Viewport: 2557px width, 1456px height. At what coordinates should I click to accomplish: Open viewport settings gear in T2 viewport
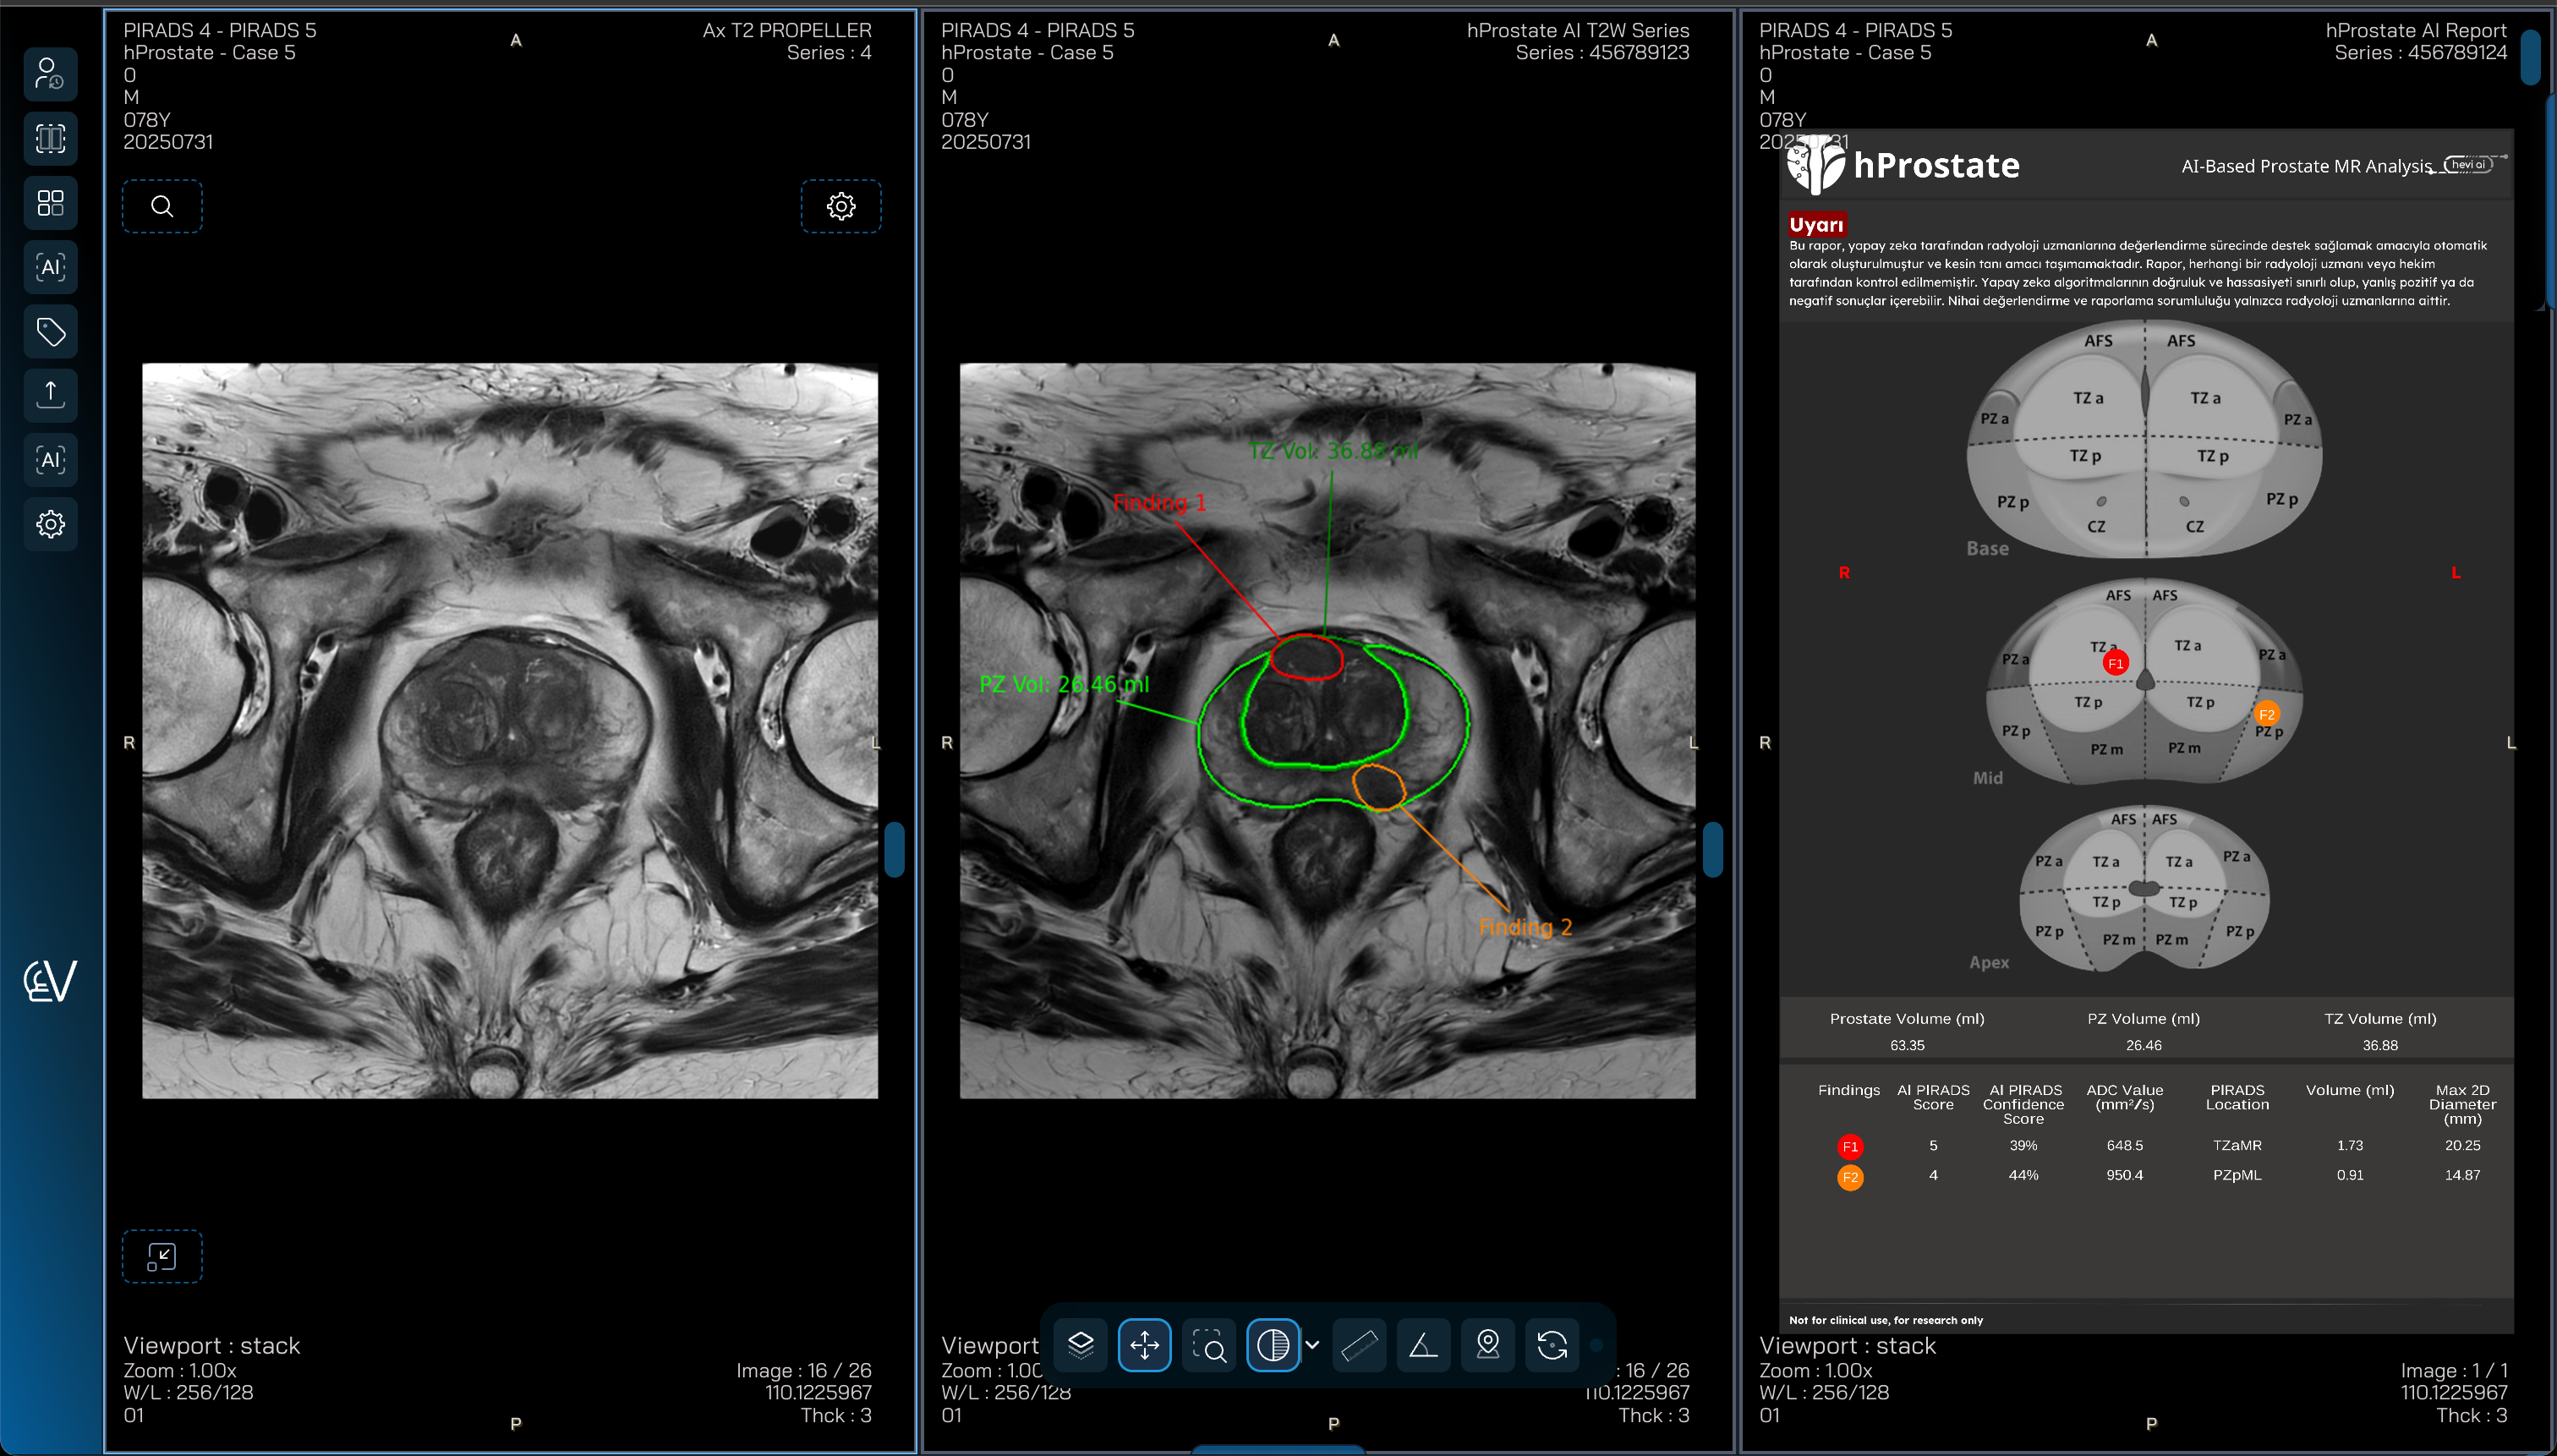click(841, 206)
